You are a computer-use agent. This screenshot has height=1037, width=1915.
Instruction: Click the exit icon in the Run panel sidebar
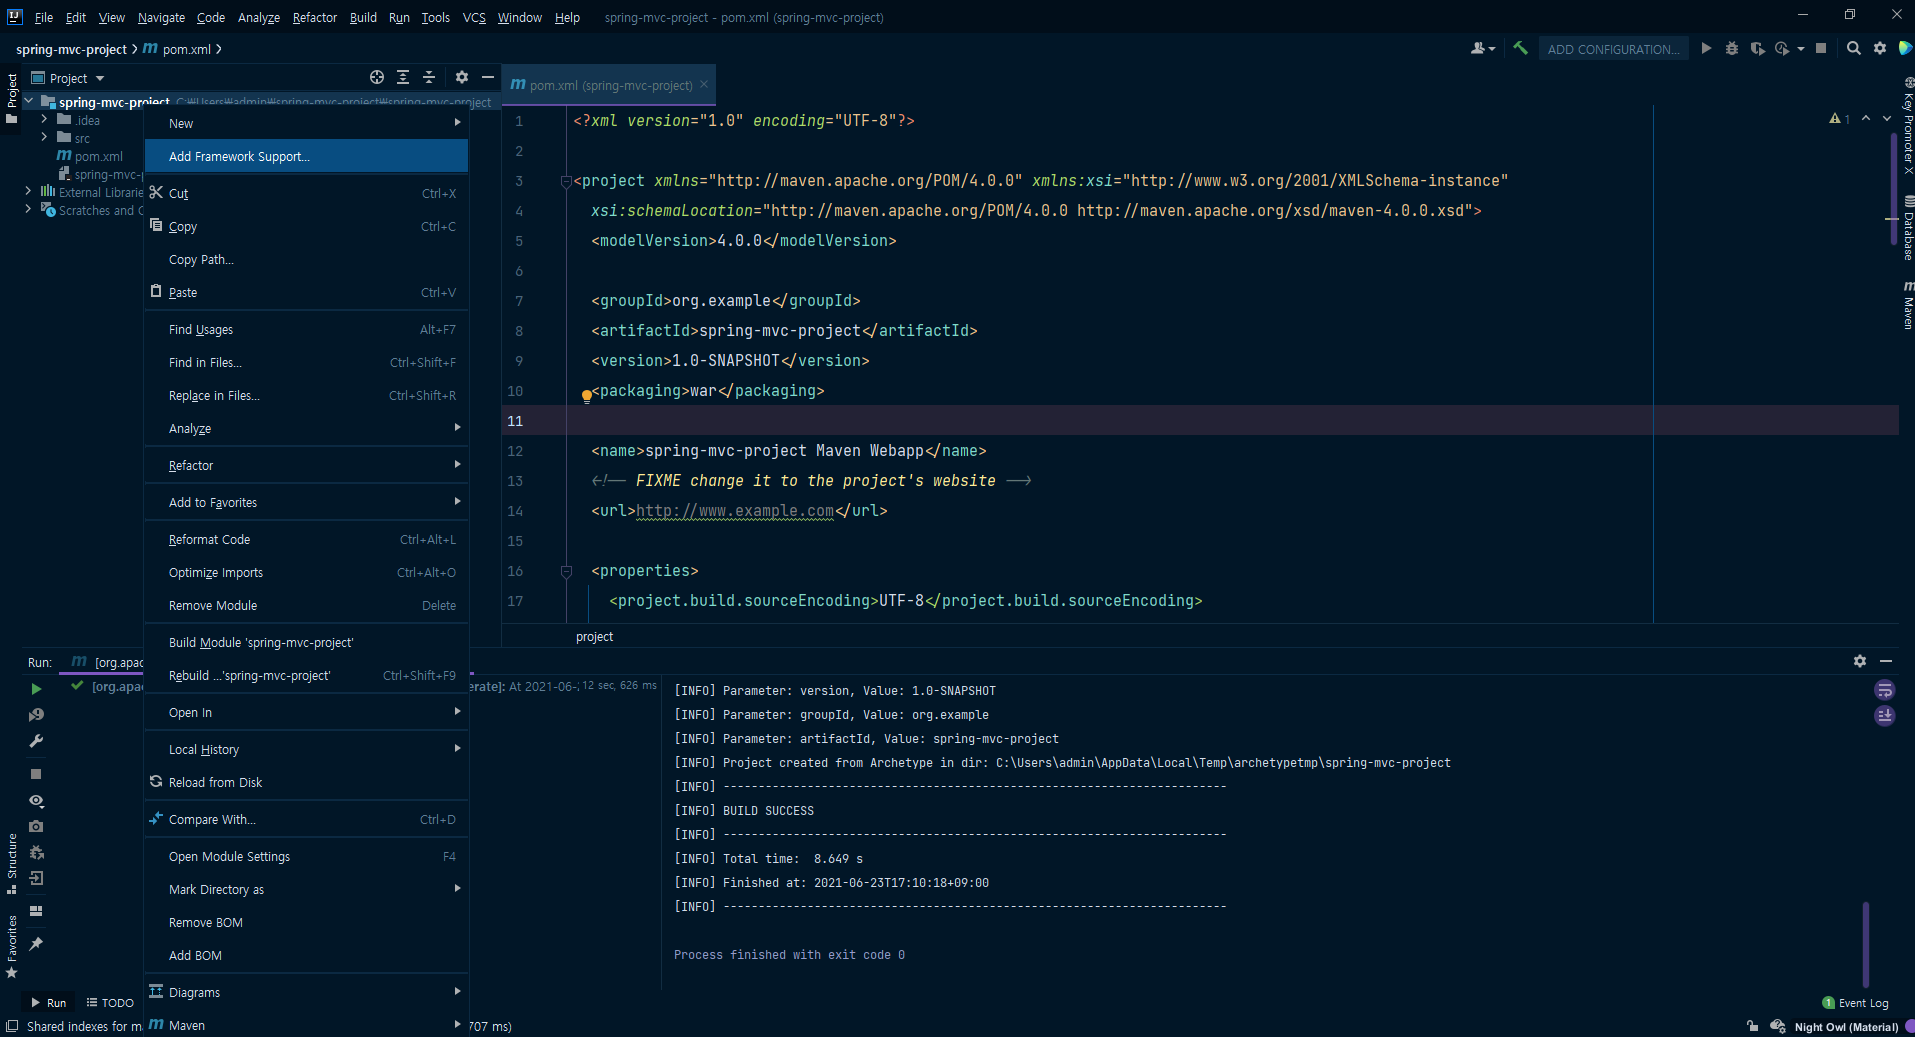point(36,878)
